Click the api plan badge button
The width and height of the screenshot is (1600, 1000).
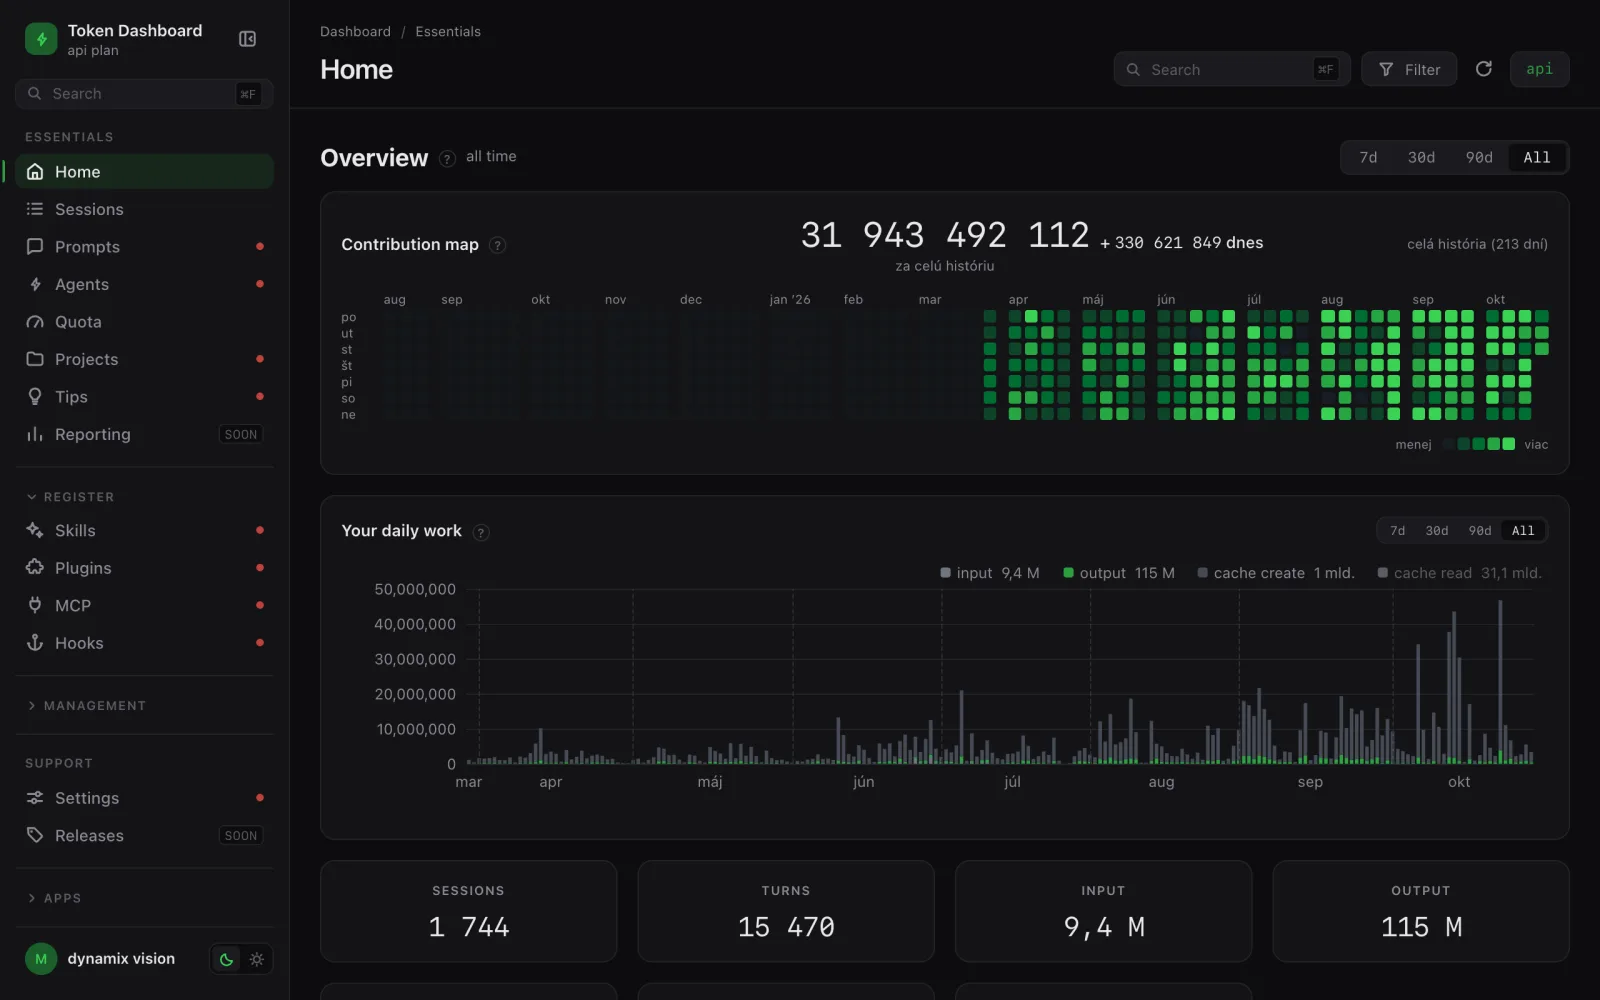[1539, 69]
